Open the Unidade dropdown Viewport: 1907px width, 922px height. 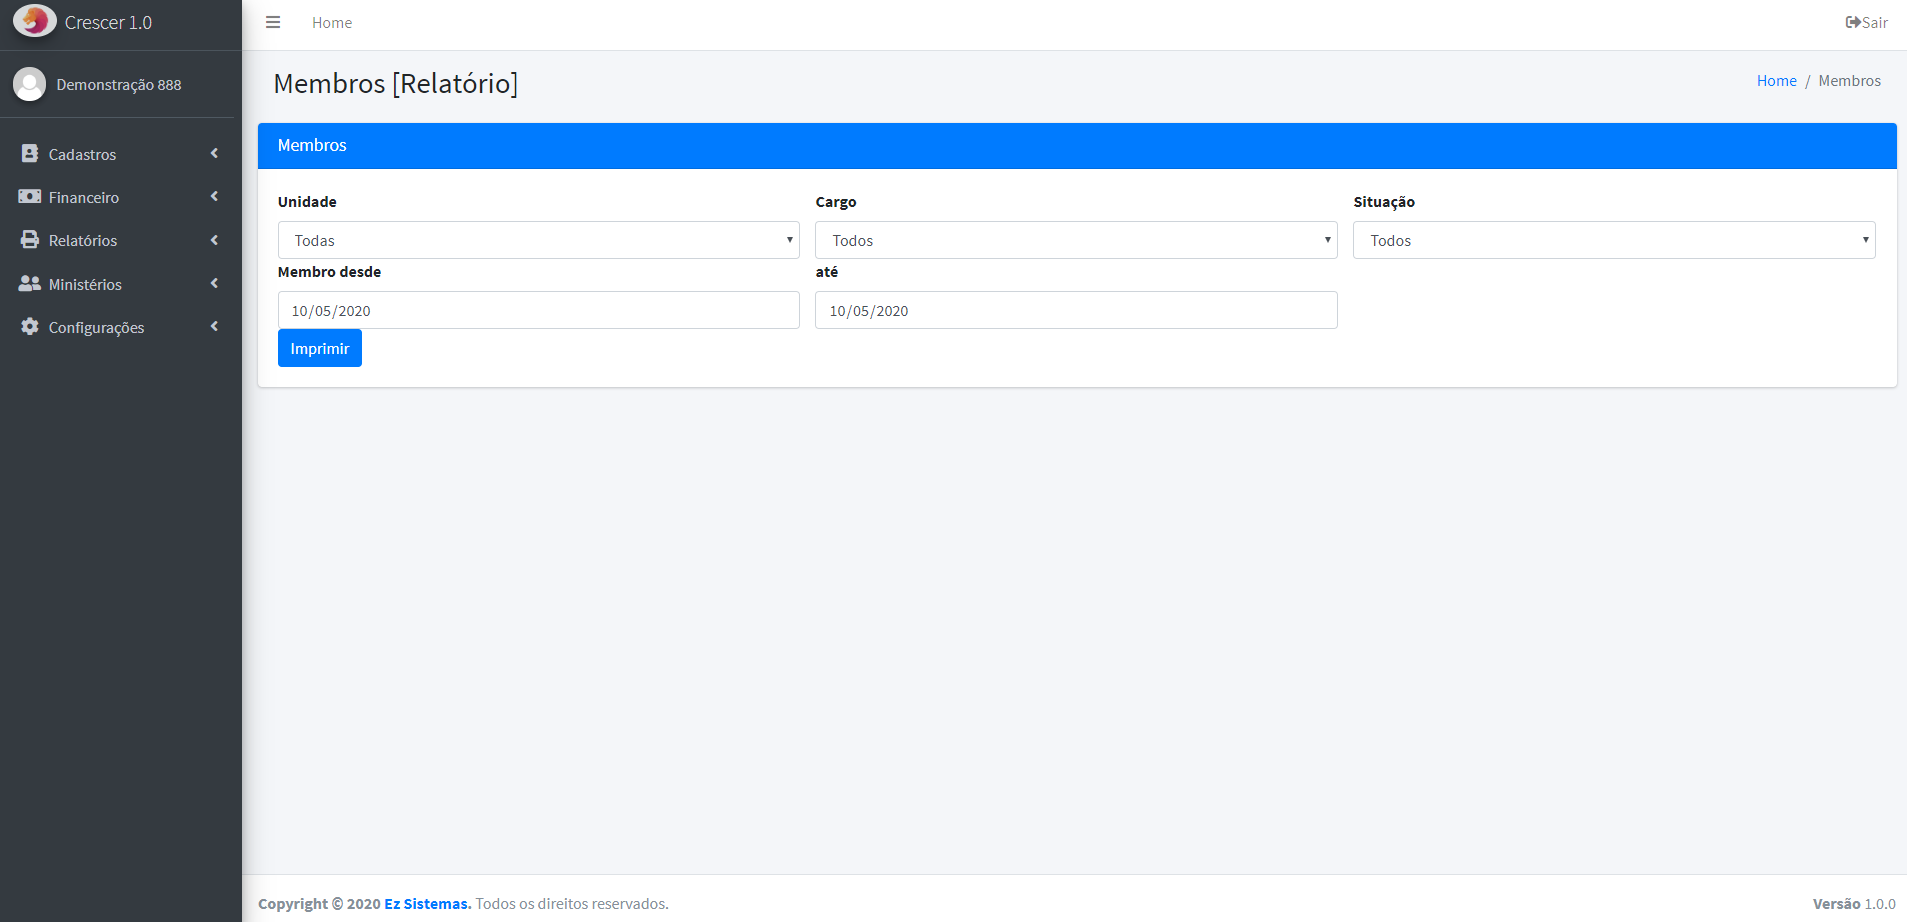(538, 240)
